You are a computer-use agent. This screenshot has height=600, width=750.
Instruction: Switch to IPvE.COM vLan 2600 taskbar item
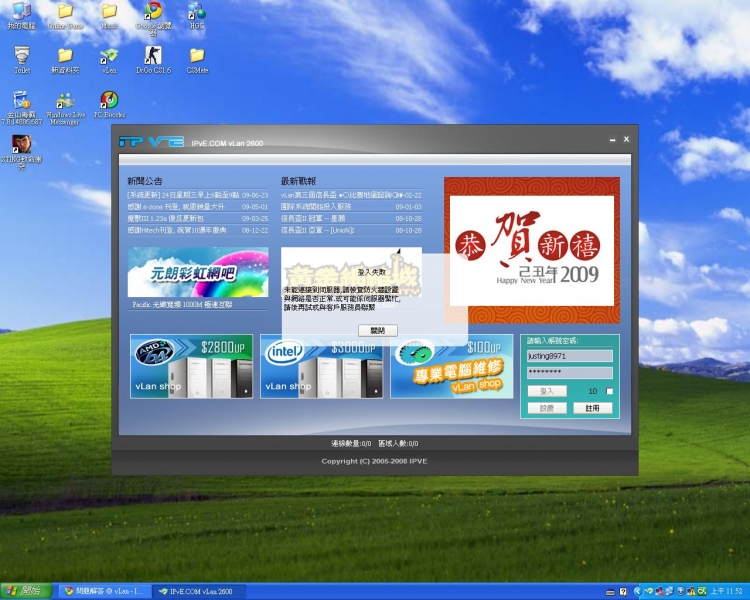[x=199, y=591]
